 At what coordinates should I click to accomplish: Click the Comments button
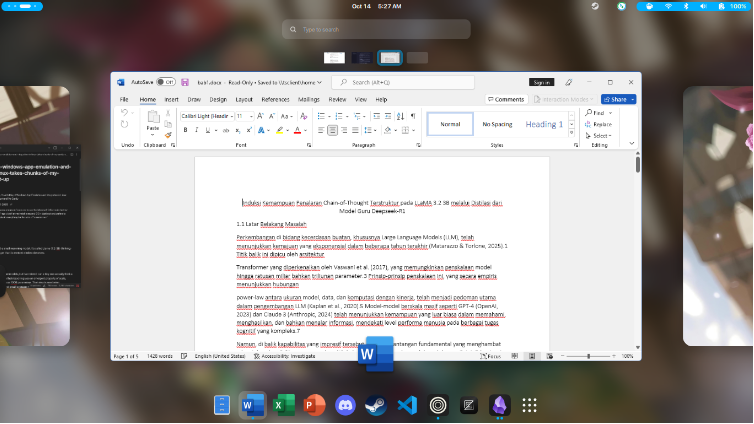click(x=506, y=99)
